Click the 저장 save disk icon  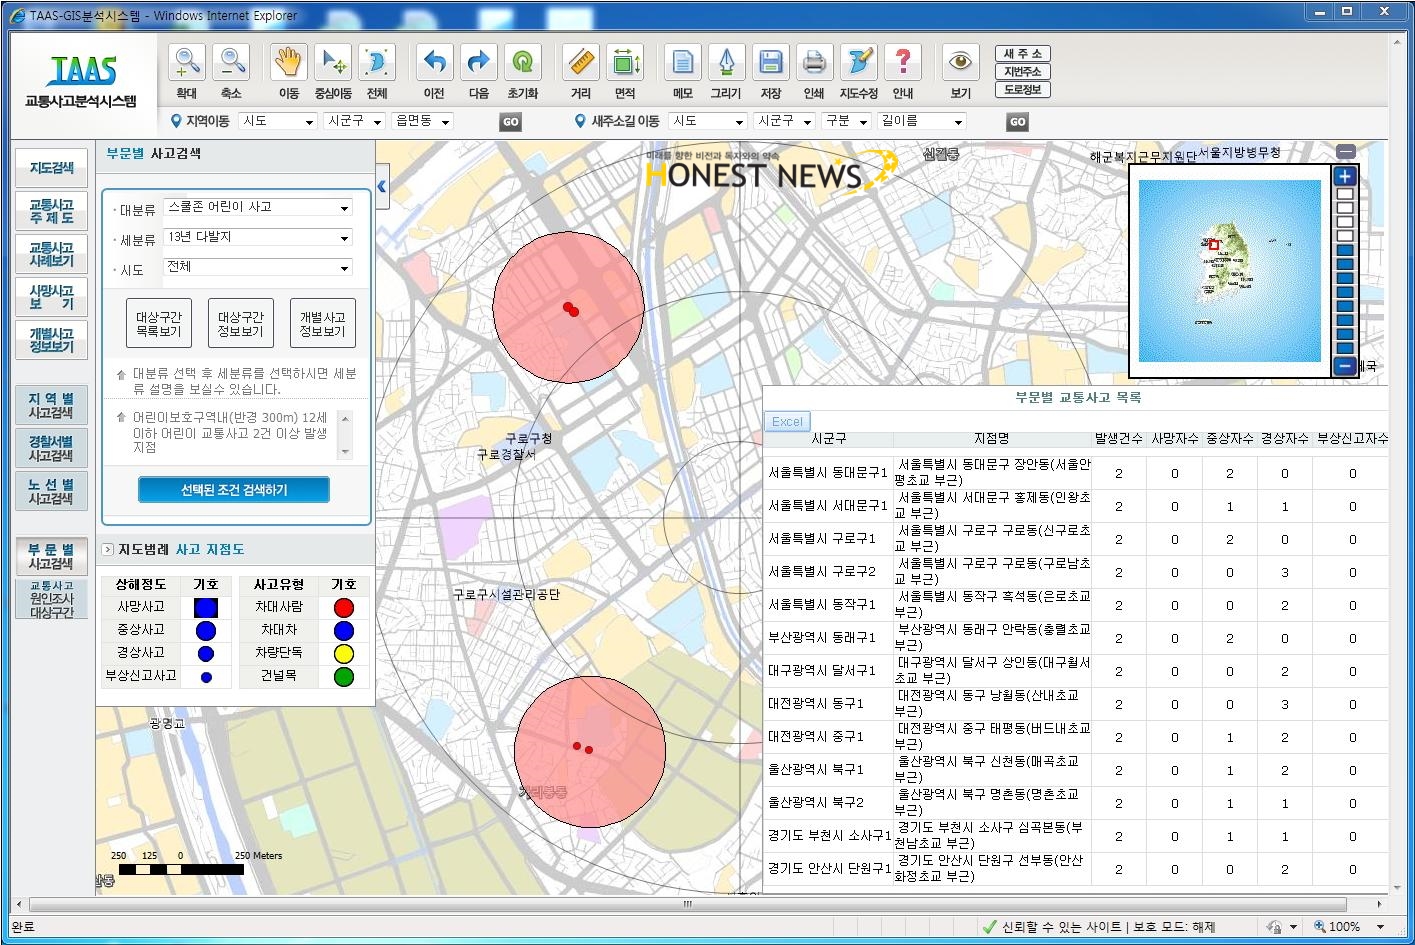coord(770,63)
